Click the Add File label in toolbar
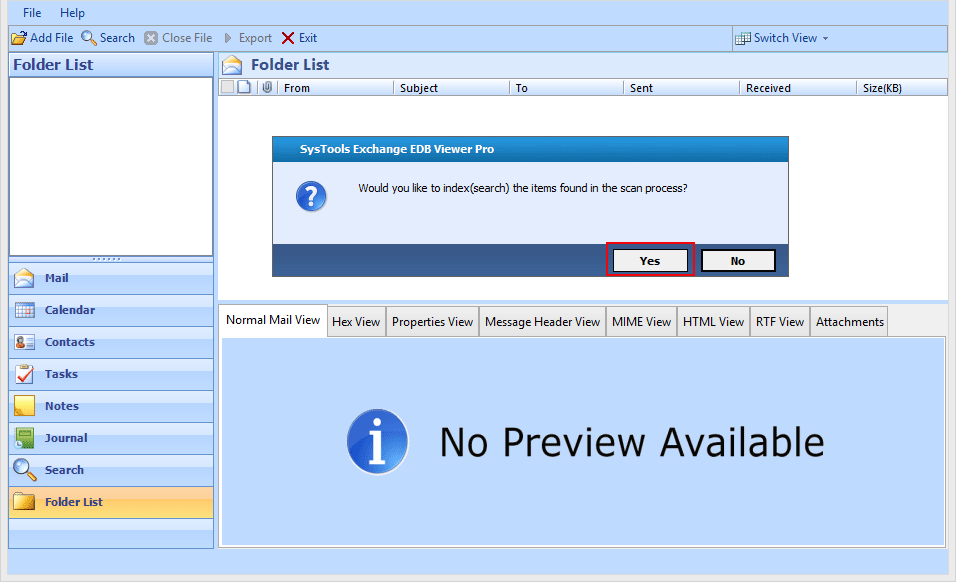This screenshot has width=956, height=582. click(52, 38)
